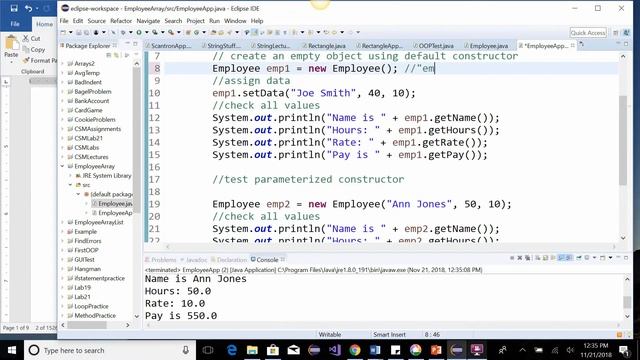
Task: Expand the Arrays2 project
Action: tap(62, 64)
